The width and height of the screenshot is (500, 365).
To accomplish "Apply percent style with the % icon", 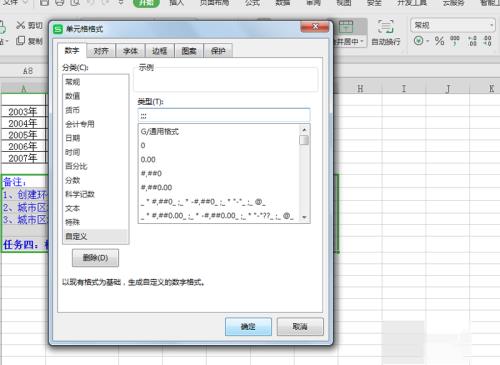I will coord(439,41).
